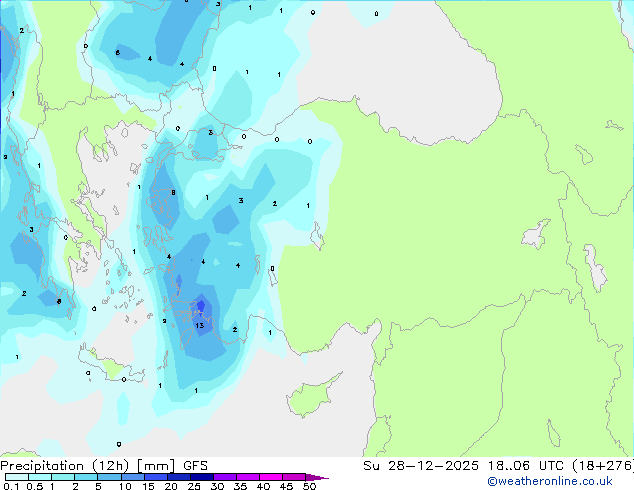
Task: Click the "5" label under the legend bar
Action: tap(98, 486)
